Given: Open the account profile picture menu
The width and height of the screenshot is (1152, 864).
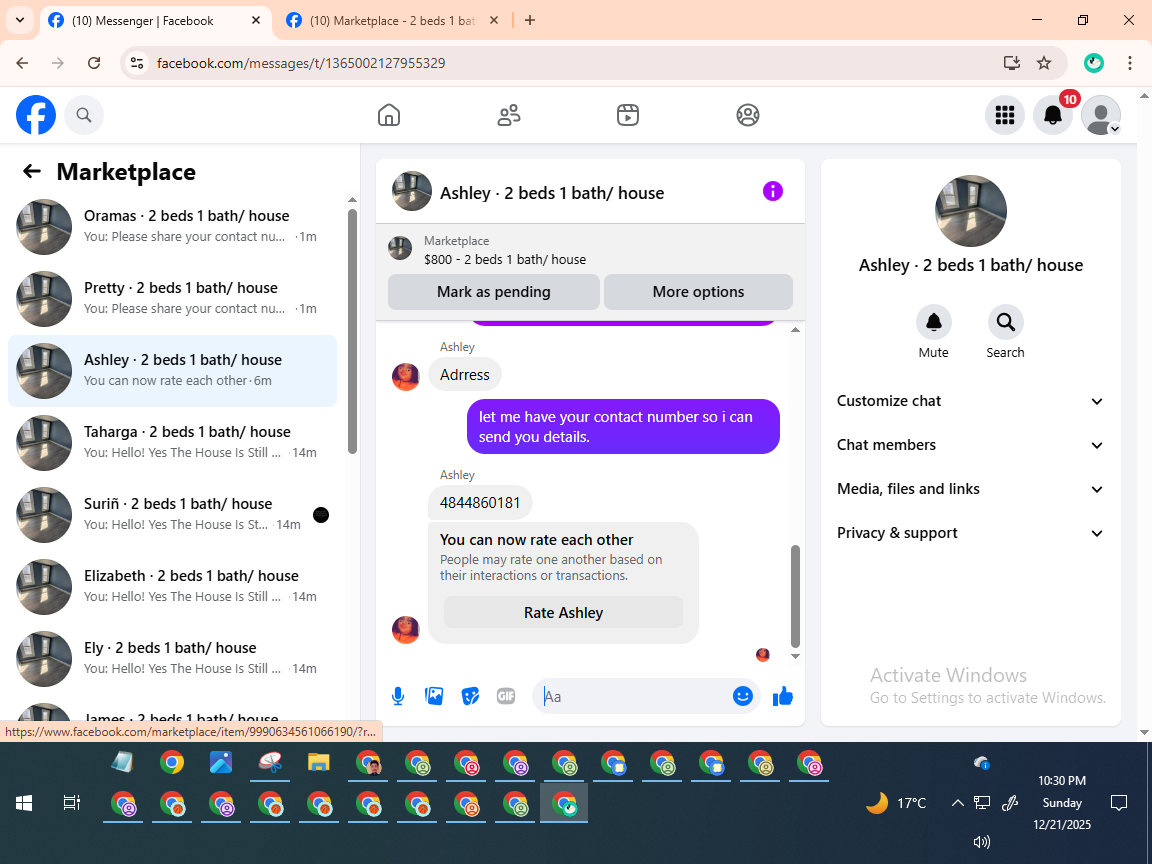Looking at the screenshot, I should click(x=1101, y=115).
